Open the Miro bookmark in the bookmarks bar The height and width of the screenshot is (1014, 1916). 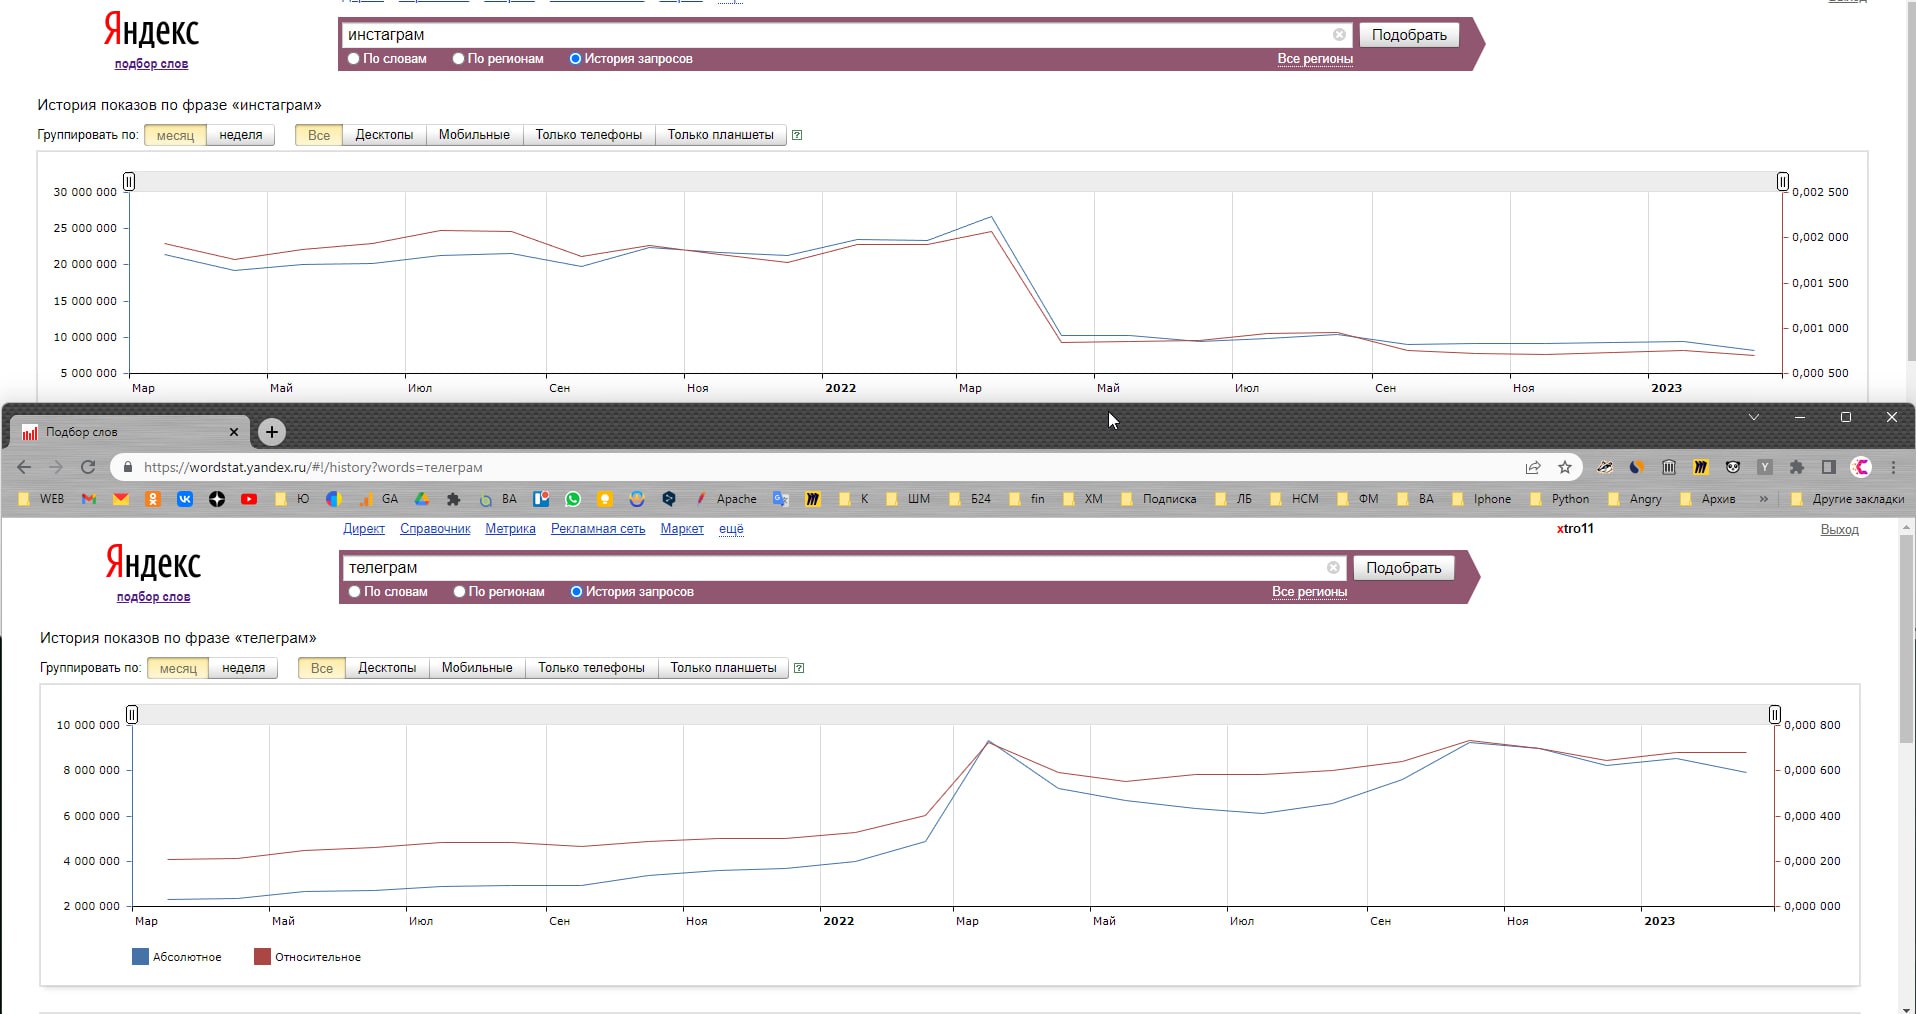click(813, 498)
